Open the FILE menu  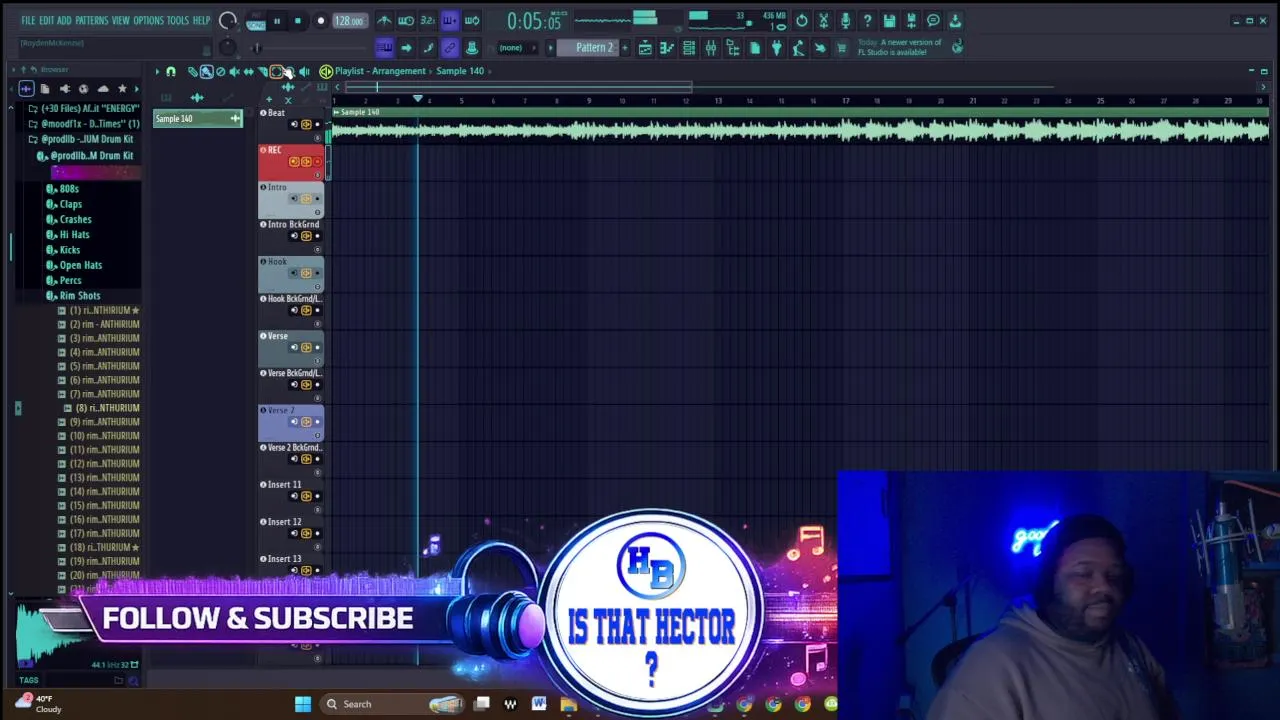pyautogui.click(x=28, y=20)
